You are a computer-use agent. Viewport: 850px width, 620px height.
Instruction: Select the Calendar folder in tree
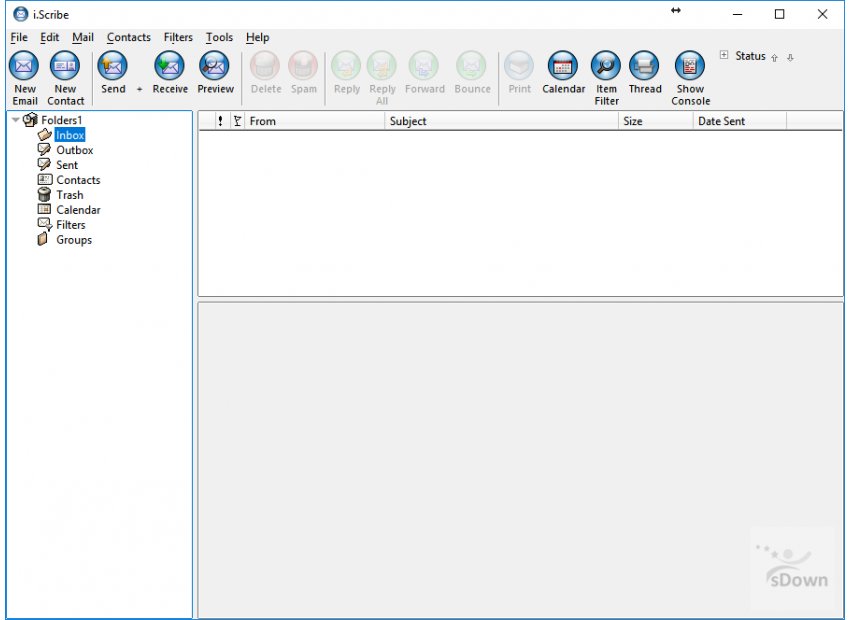click(x=78, y=210)
